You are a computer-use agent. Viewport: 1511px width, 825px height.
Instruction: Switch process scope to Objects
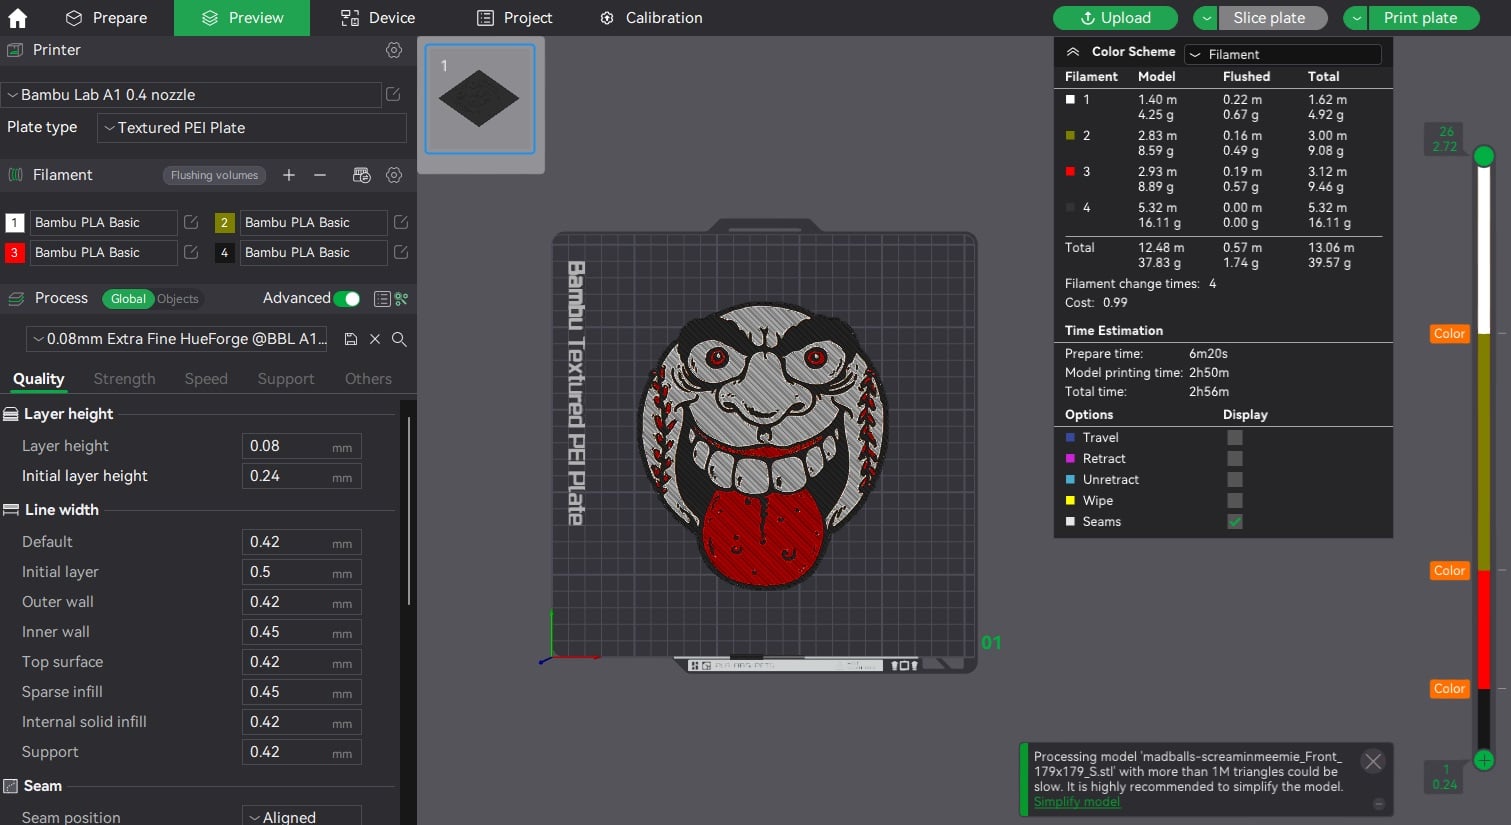click(x=178, y=299)
